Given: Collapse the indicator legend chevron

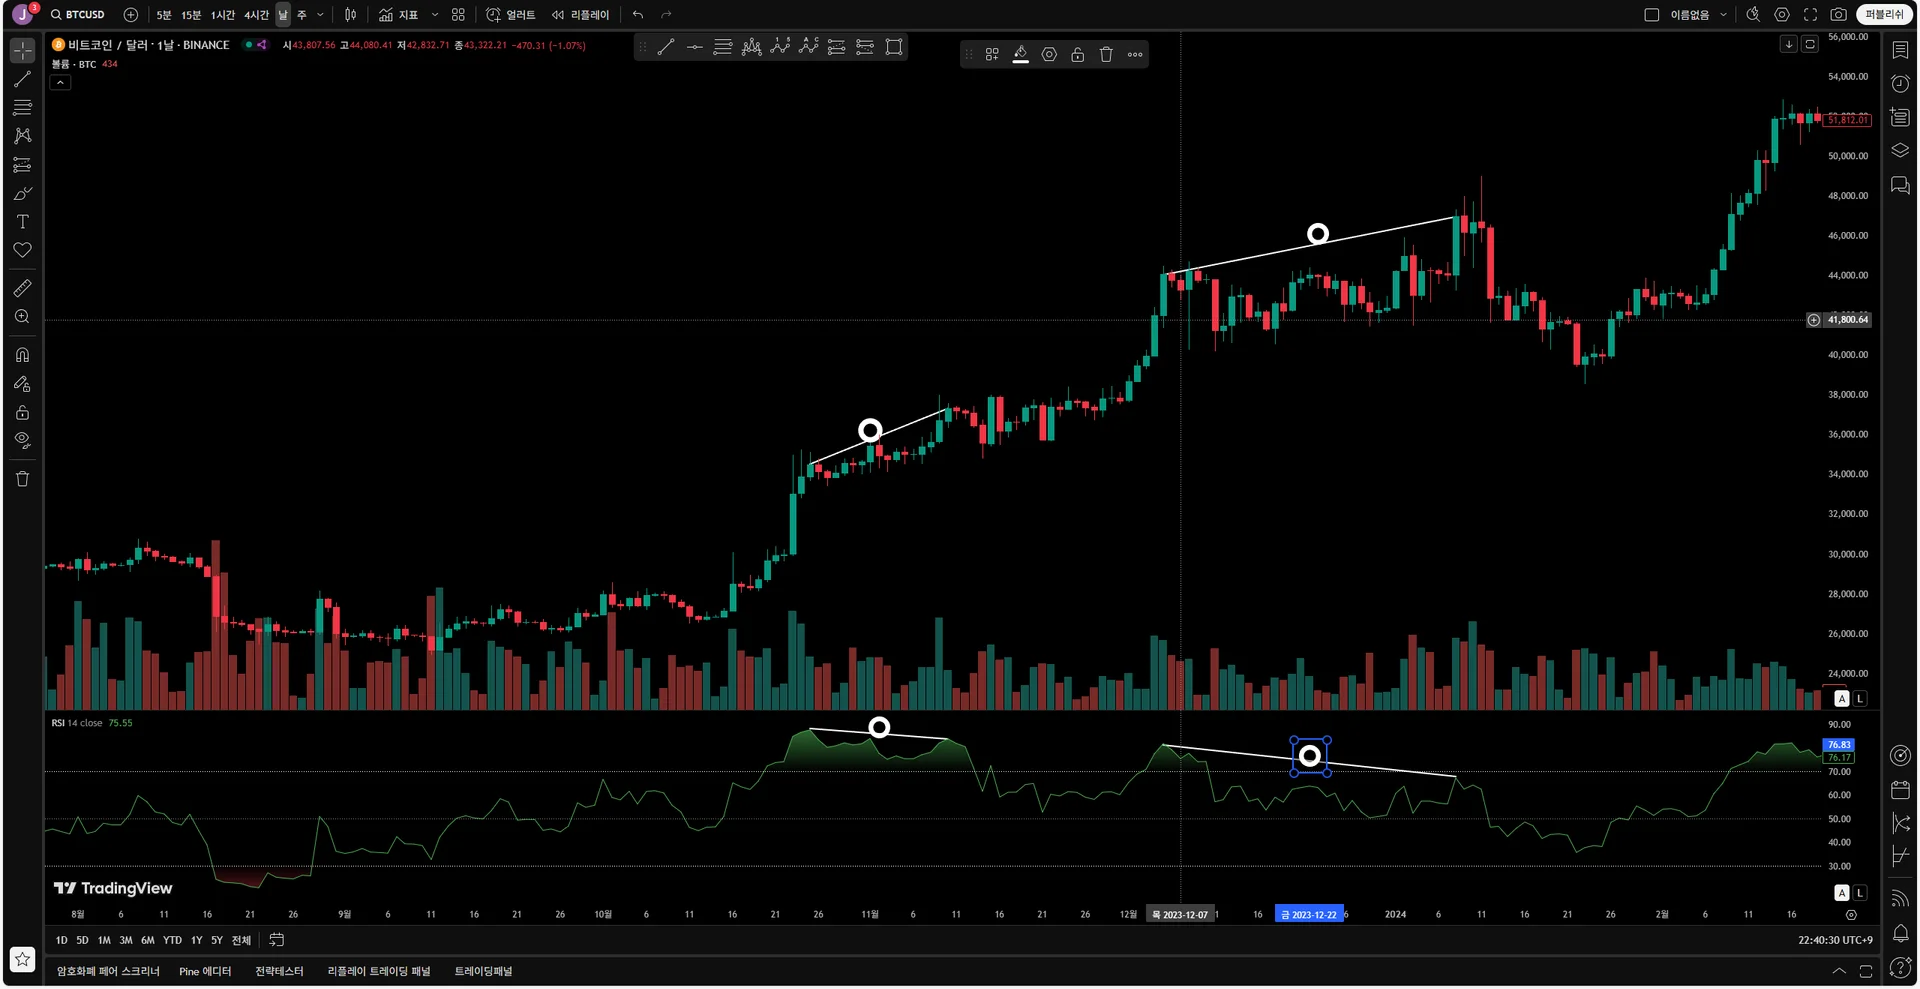Looking at the screenshot, I should point(61,83).
